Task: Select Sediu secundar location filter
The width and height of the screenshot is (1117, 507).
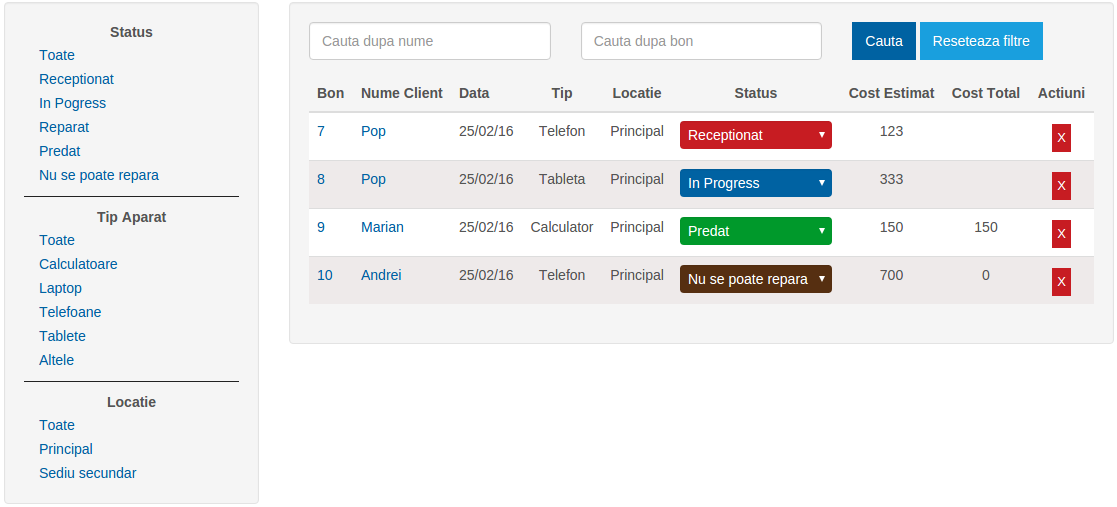Action: click(x=87, y=473)
